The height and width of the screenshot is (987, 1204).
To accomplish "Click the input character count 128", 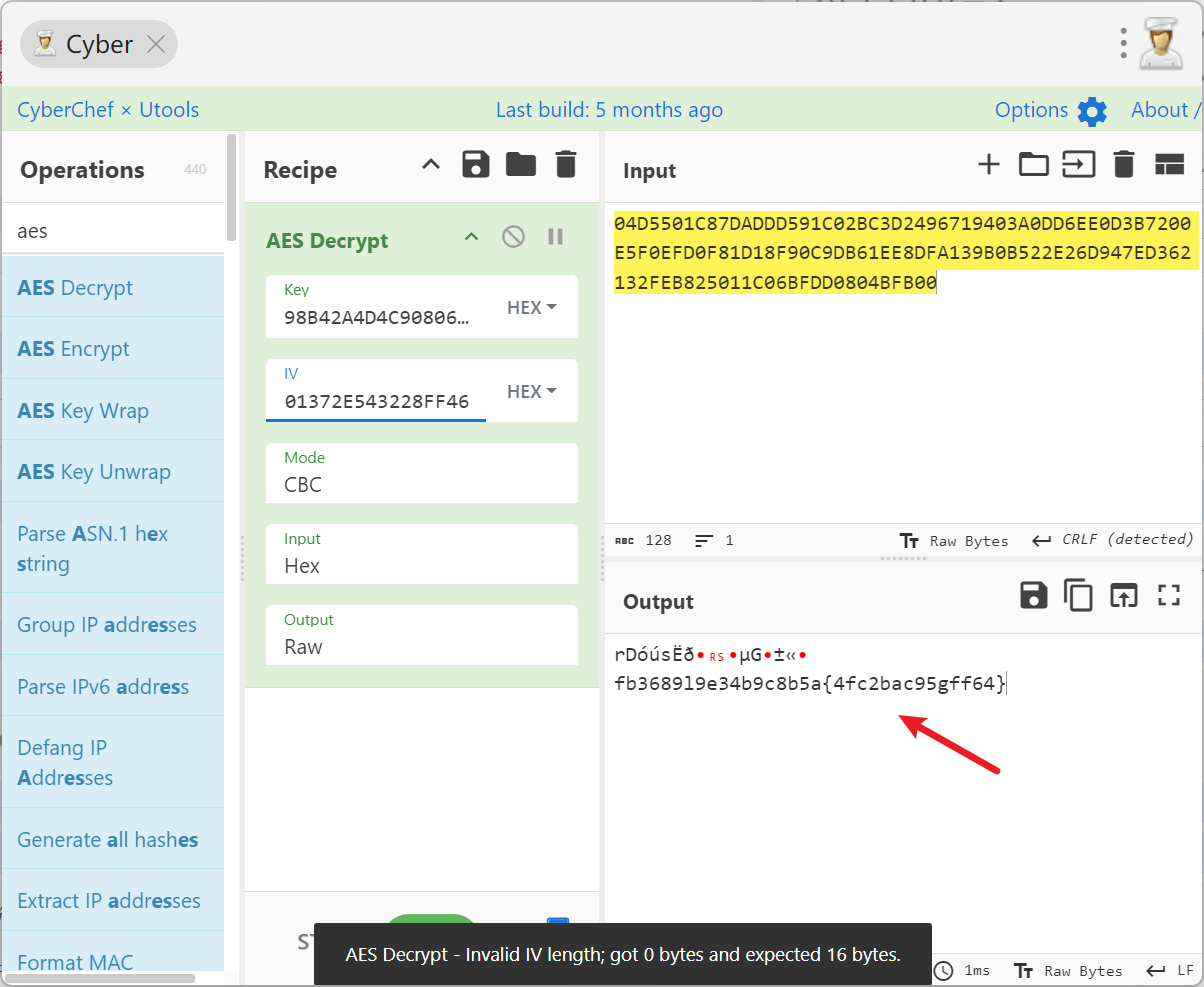I will pyautogui.click(x=643, y=541).
